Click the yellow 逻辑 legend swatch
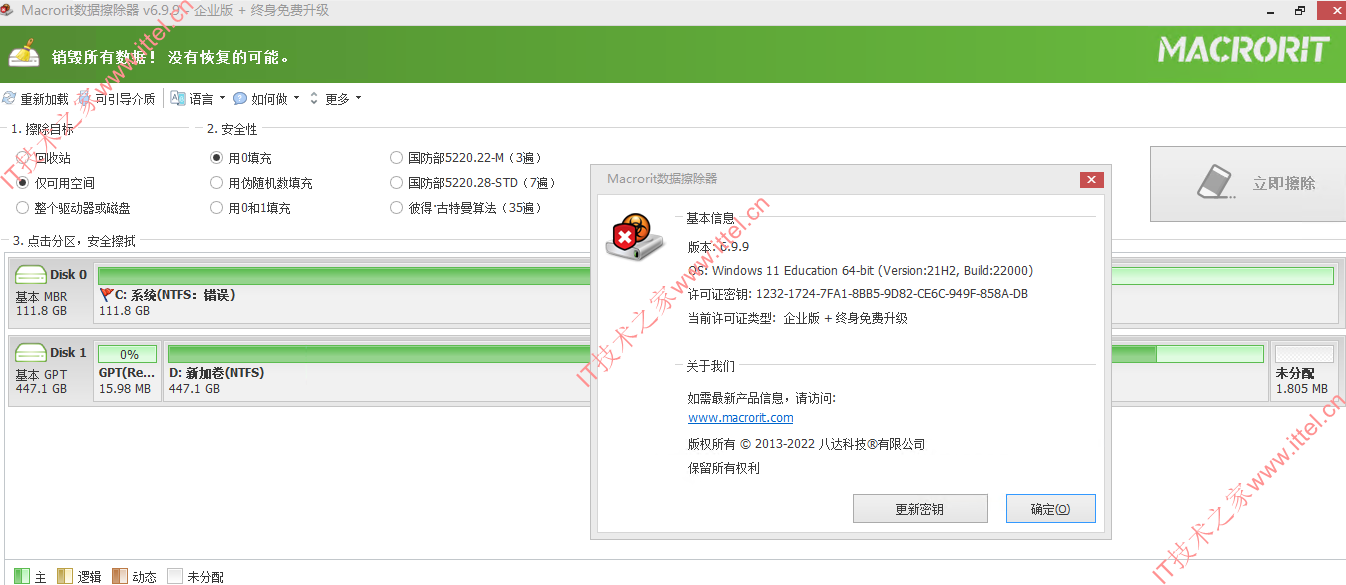 tap(65, 576)
